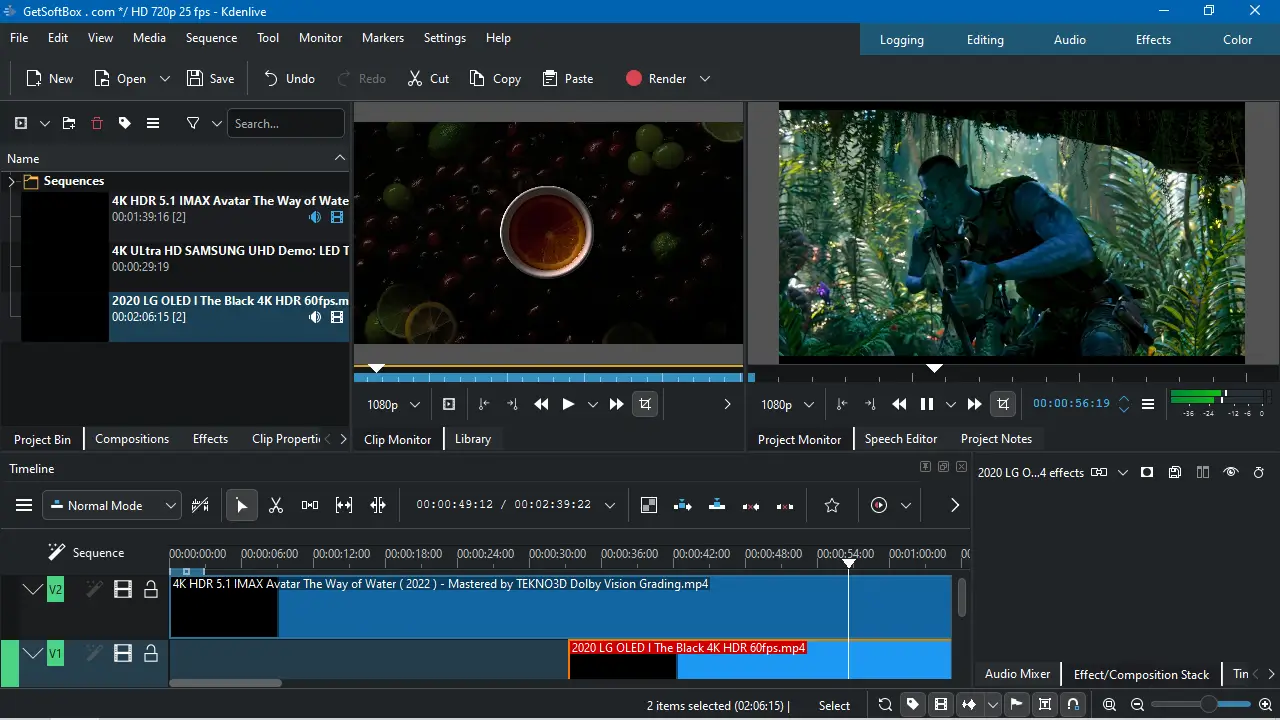This screenshot has height=720, width=1280.
Task: Pause playback in the Project Monitor
Action: coord(927,404)
